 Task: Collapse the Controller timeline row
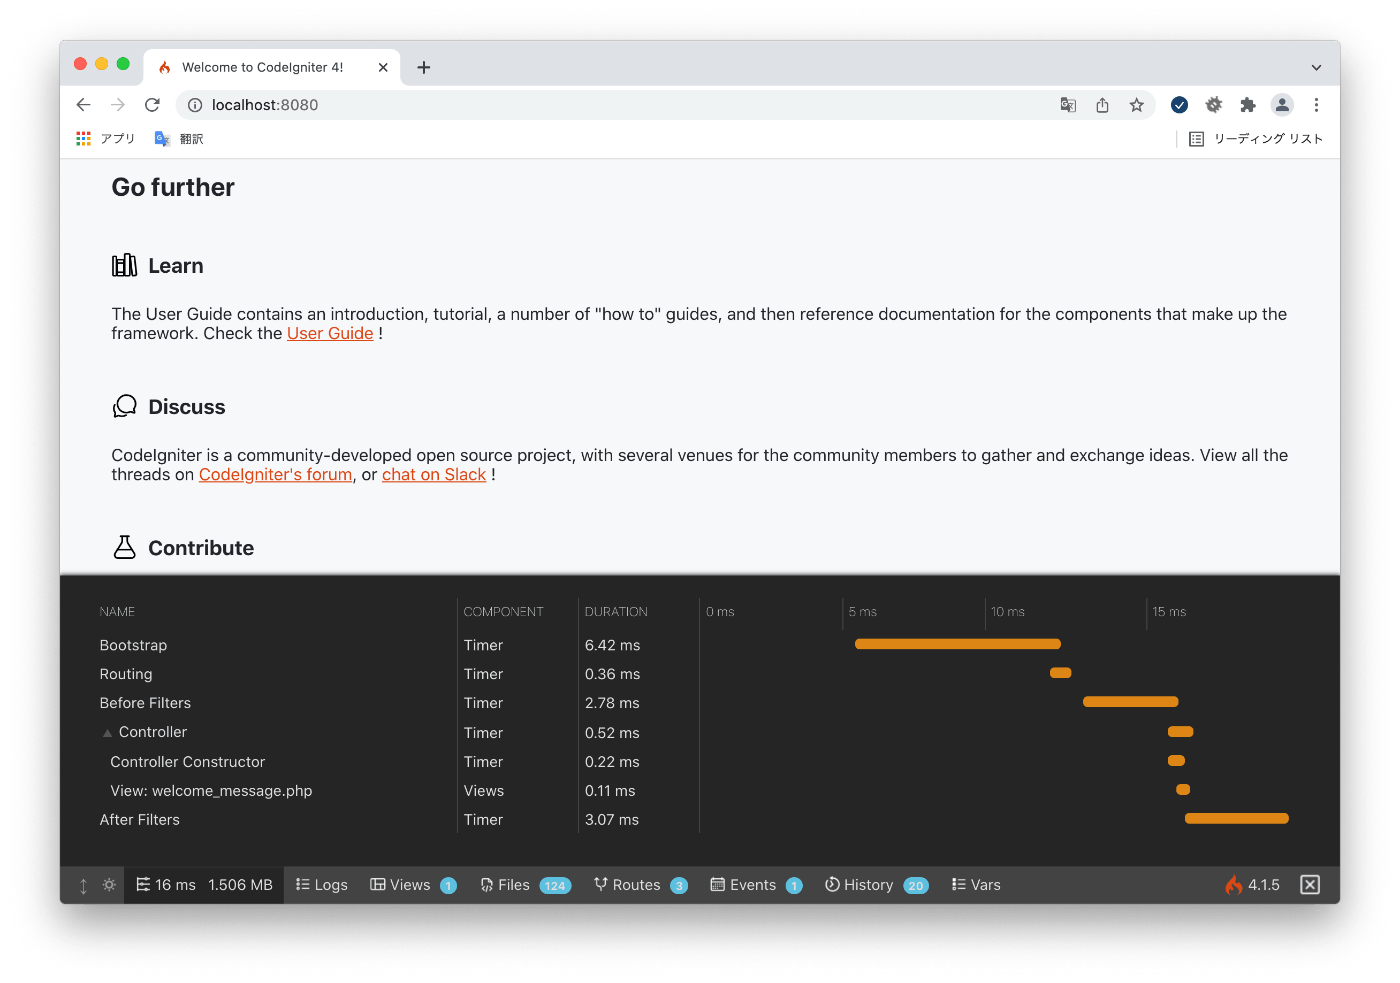point(108,733)
